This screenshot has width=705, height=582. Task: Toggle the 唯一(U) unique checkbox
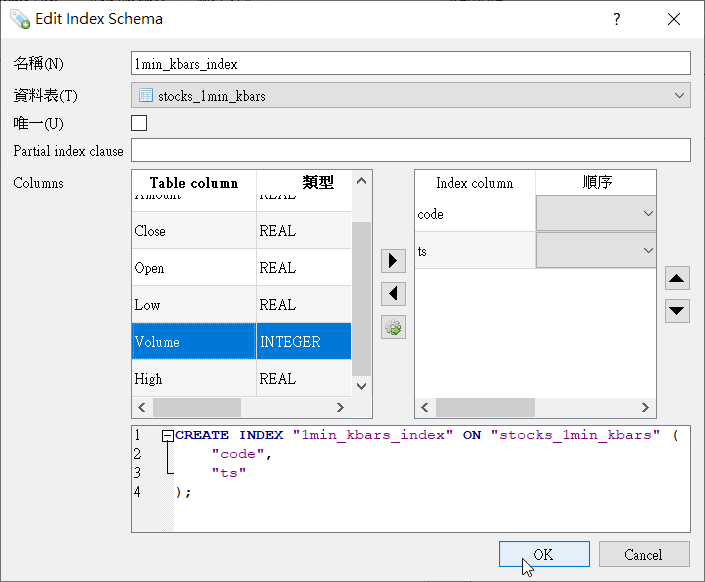[x=139, y=123]
